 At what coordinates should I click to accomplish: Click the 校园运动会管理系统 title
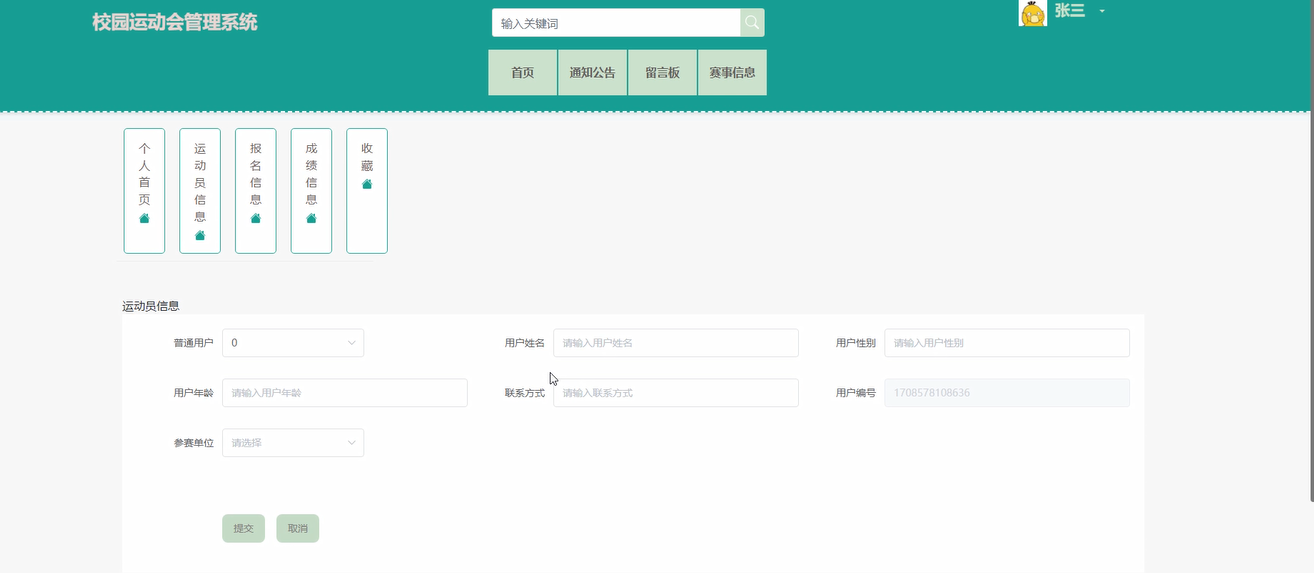point(175,22)
